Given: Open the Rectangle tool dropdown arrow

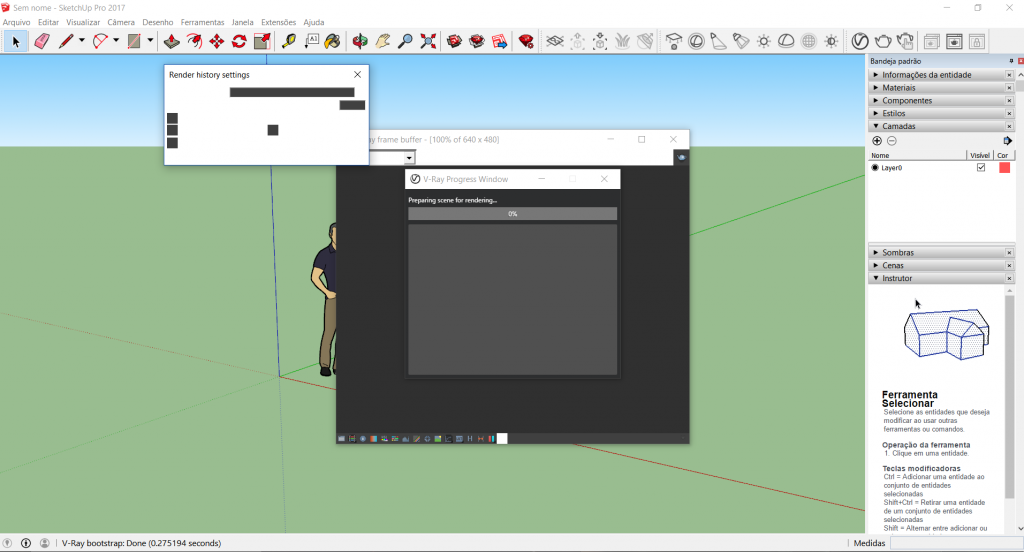Looking at the screenshot, I should (150, 41).
